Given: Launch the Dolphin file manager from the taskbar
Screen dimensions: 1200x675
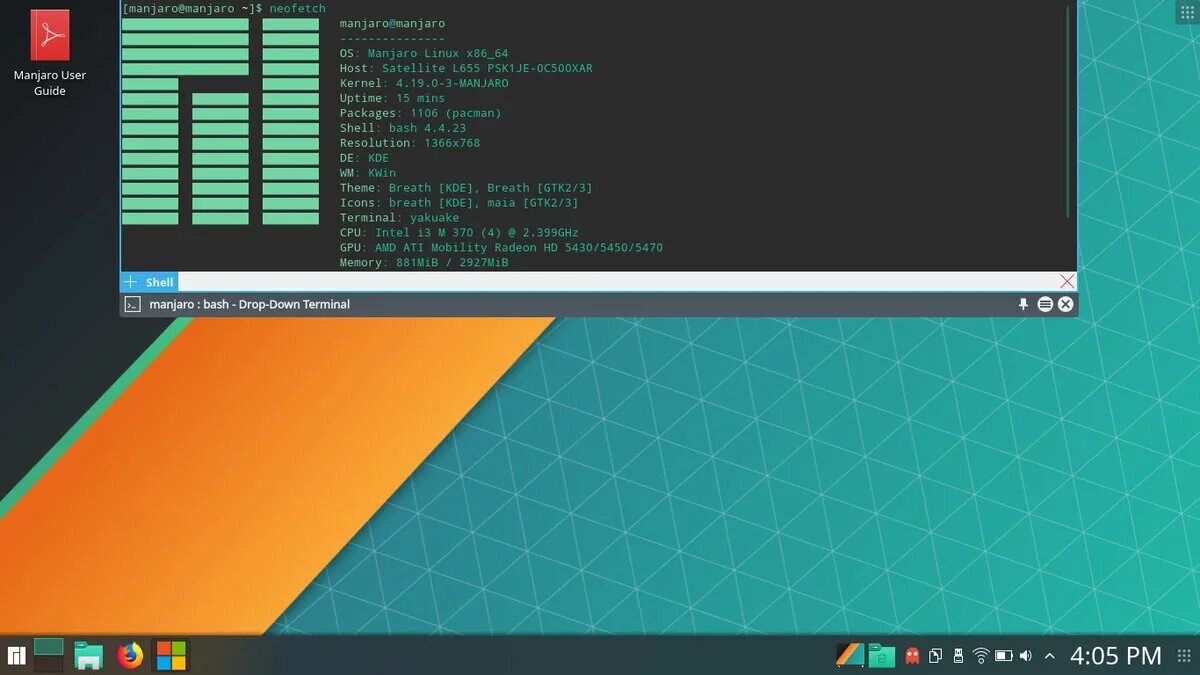Looking at the screenshot, I should pyautogui.click(x=89, y=656).
